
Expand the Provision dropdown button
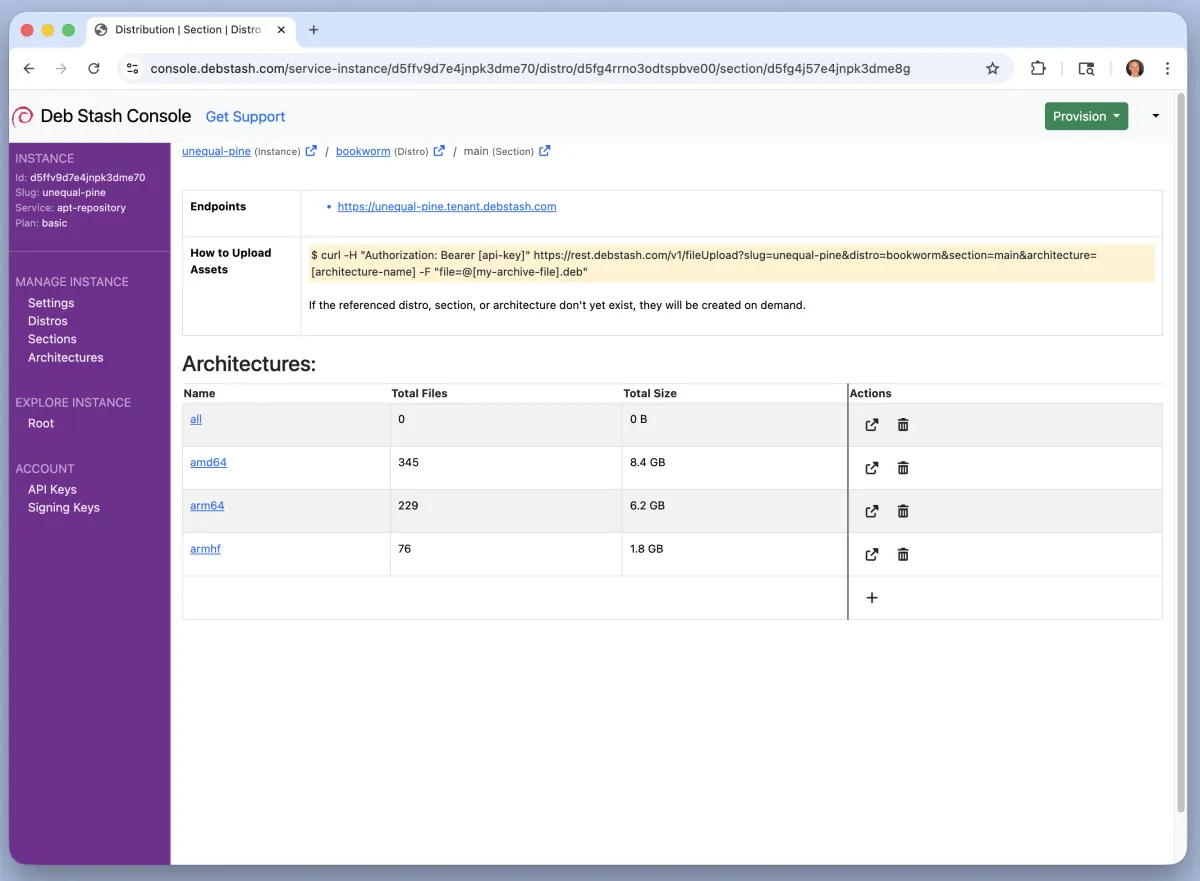[x=1086, y=116]
